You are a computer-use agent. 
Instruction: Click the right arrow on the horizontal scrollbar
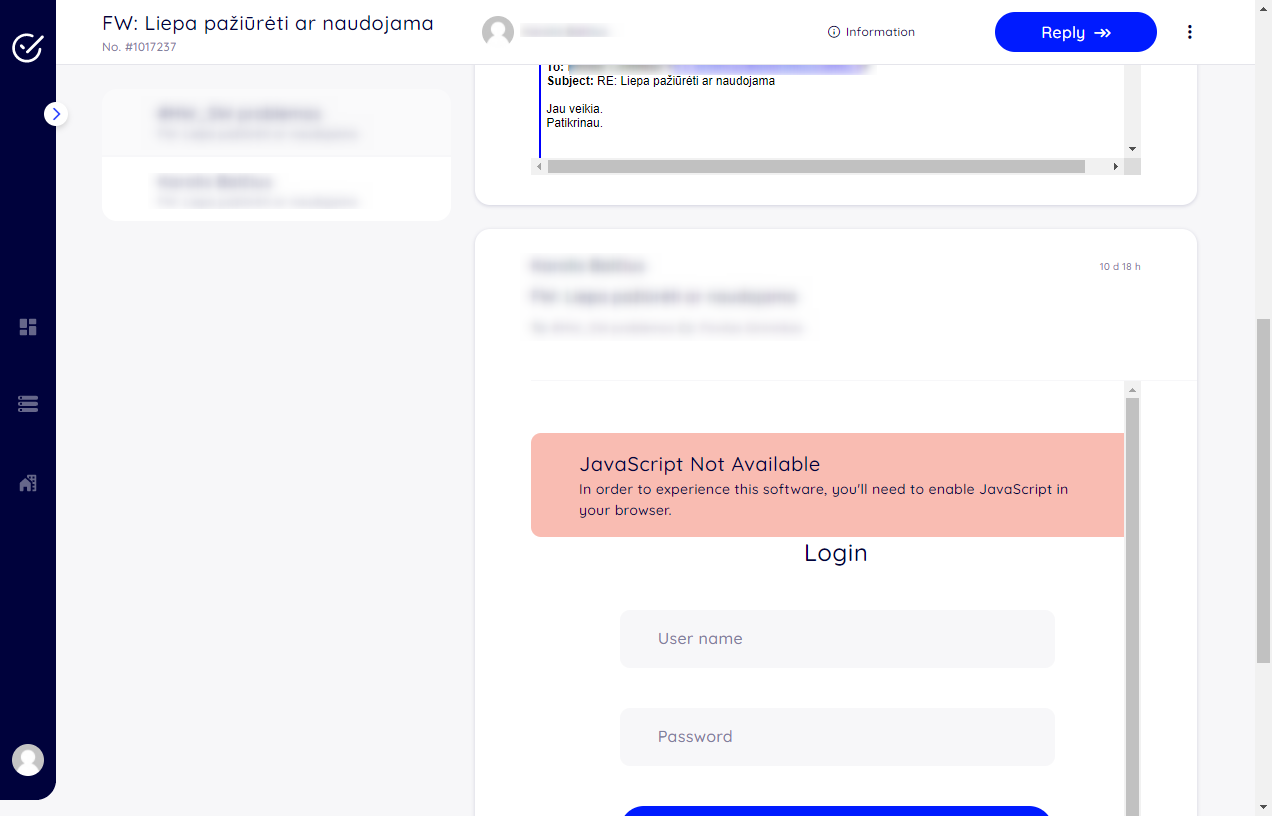click(x=1116, y=166)
